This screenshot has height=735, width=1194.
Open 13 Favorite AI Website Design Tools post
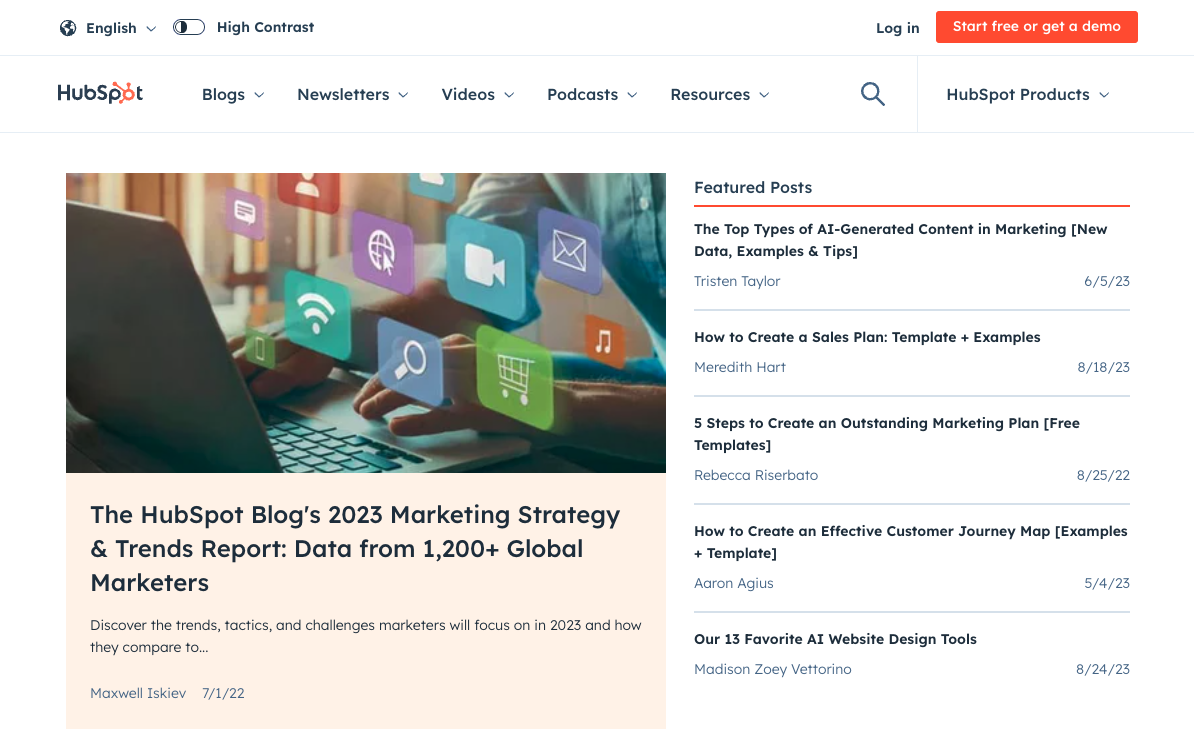(835, 639)
